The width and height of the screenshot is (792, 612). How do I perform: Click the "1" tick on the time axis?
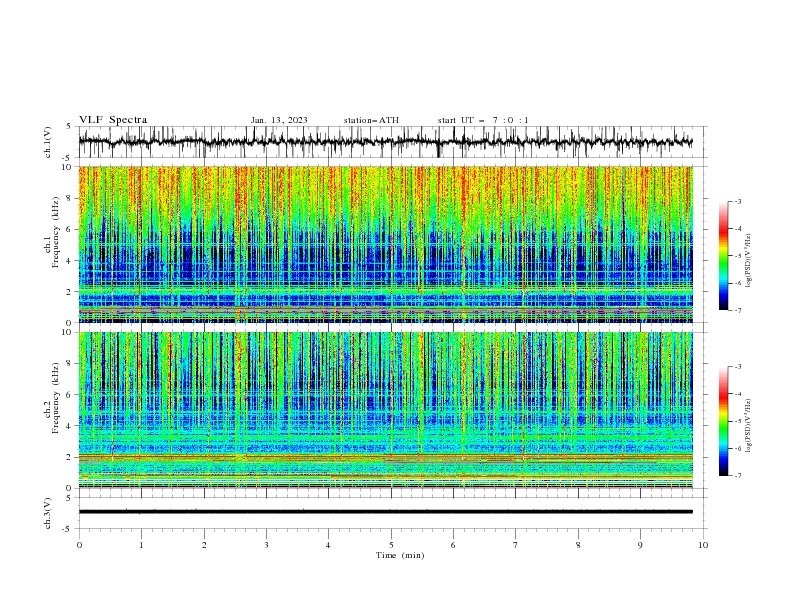coord(141,545)
